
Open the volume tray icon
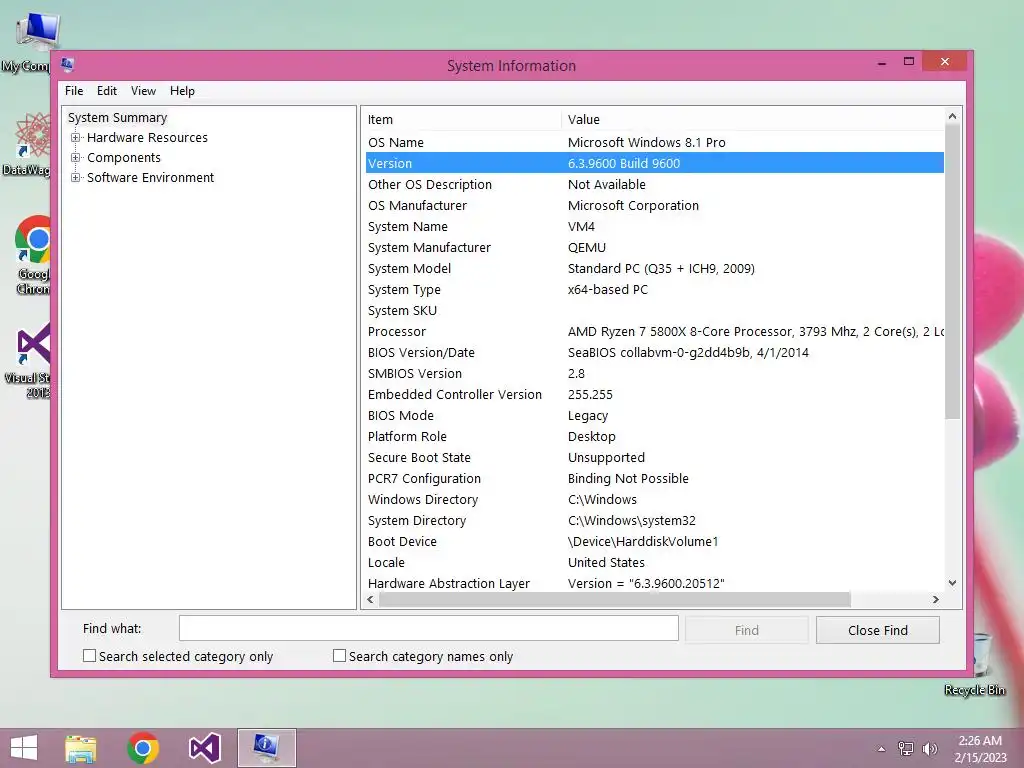pos(929,748)
